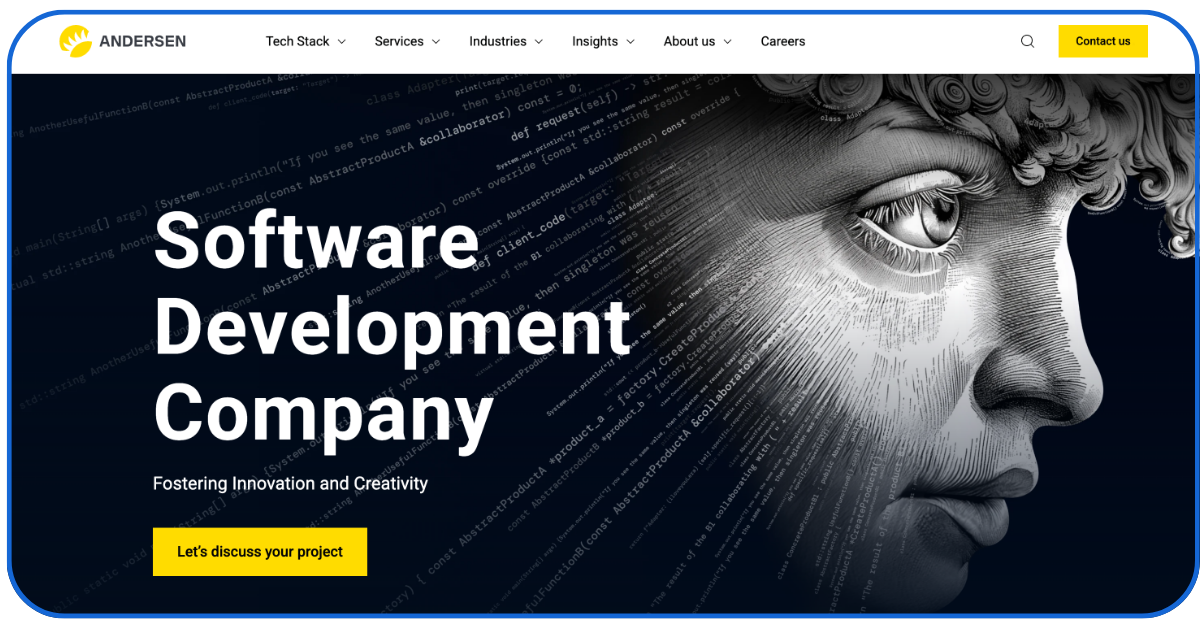Go to the Careers page

point(783,41)
